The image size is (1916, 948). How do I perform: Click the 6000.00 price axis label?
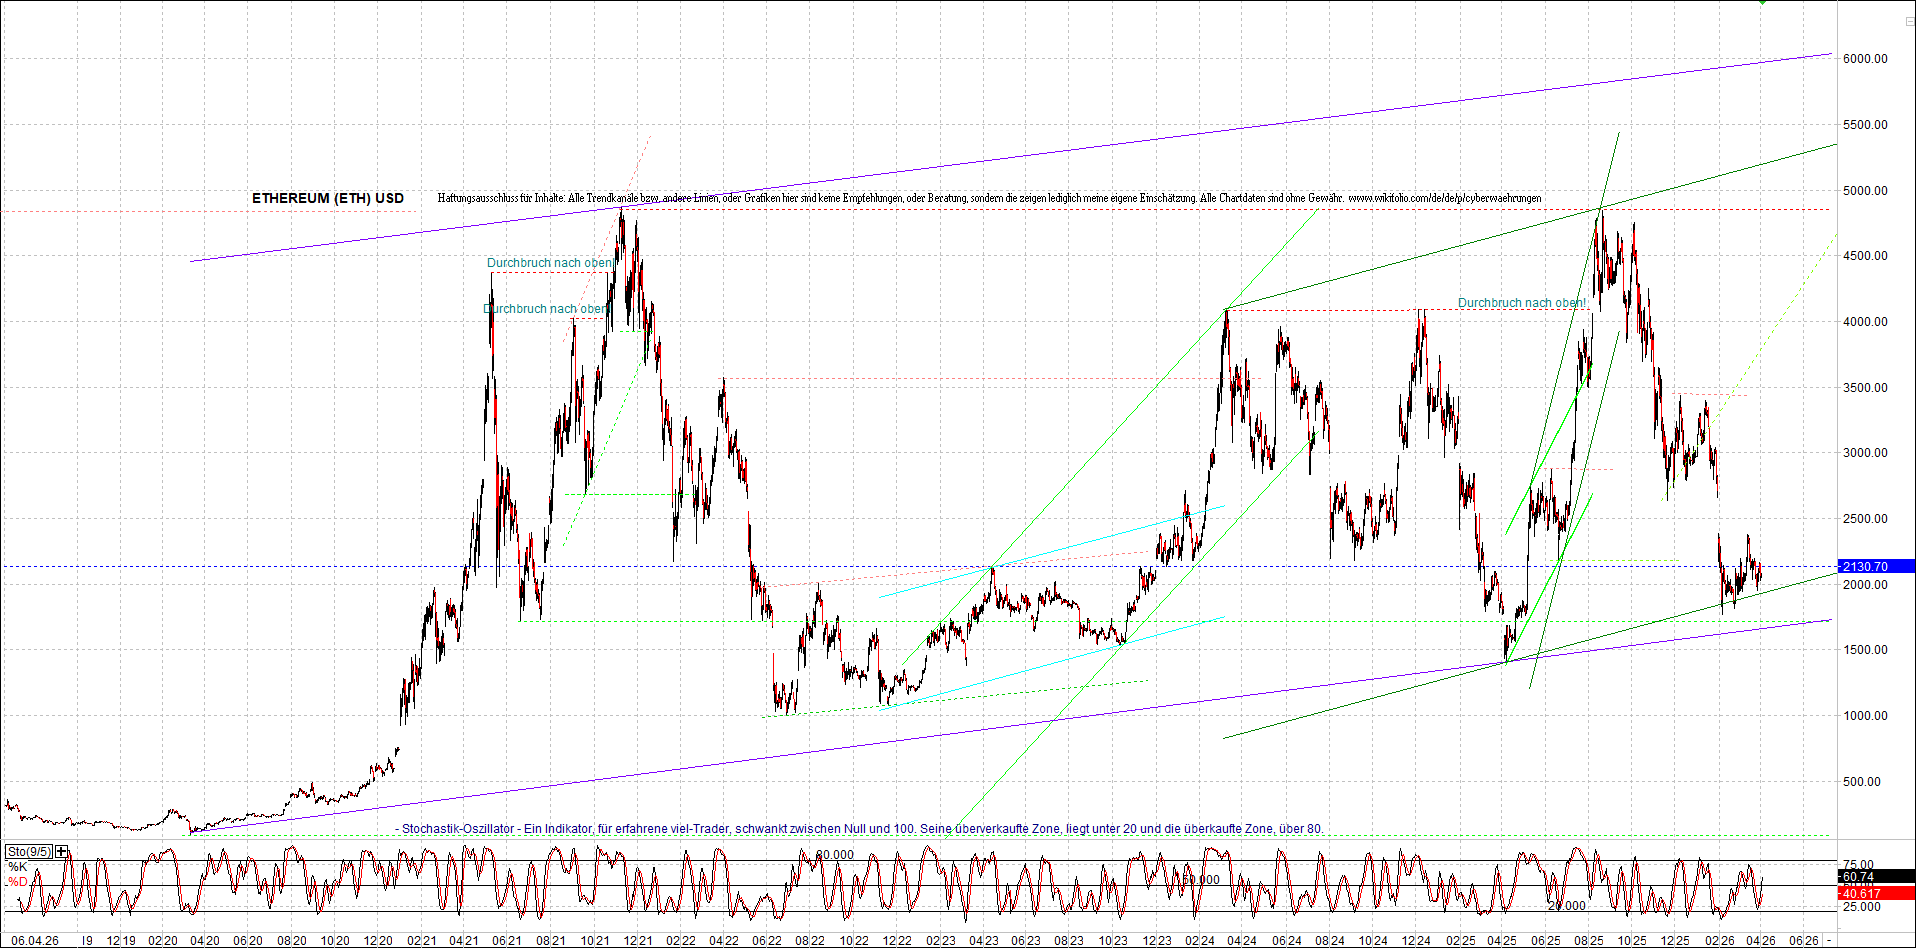pyautogui.click(x=1865, y=59)
